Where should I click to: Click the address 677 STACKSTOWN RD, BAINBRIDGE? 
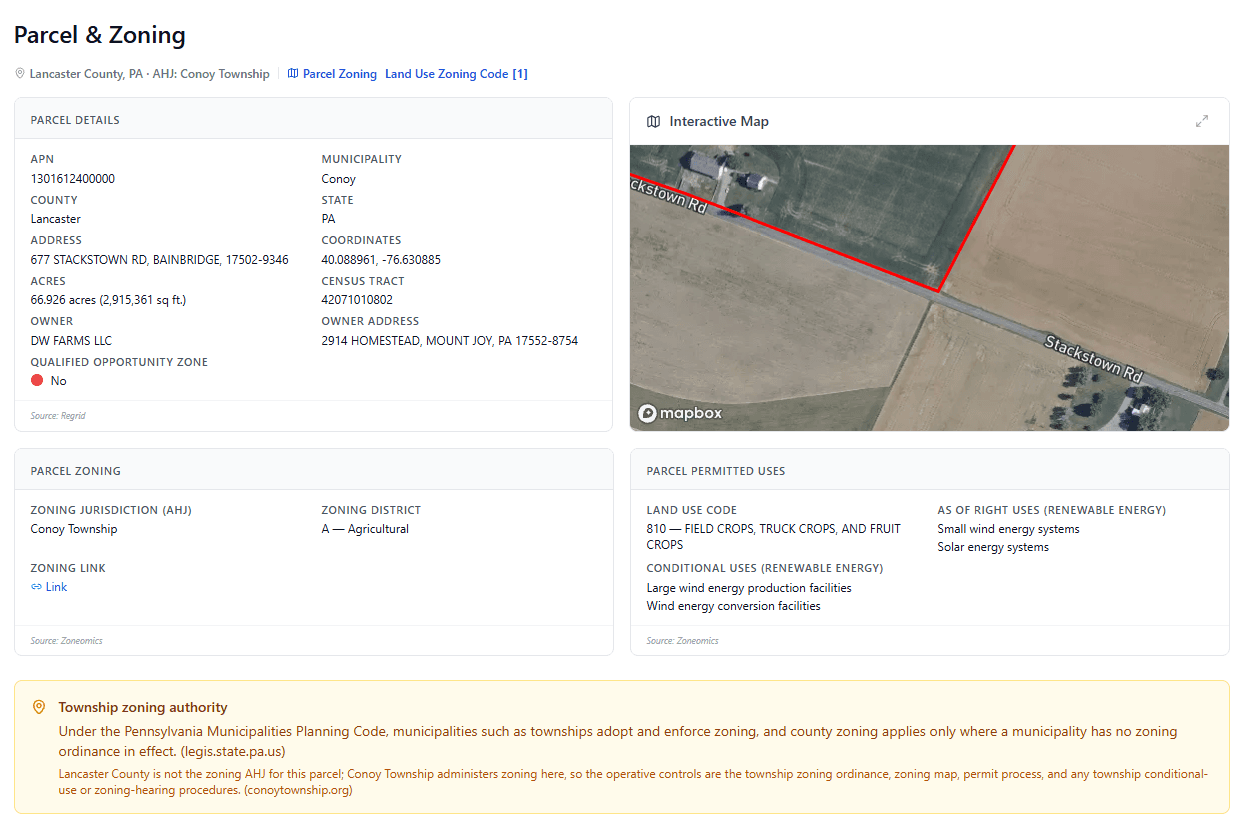coord(160,260)
